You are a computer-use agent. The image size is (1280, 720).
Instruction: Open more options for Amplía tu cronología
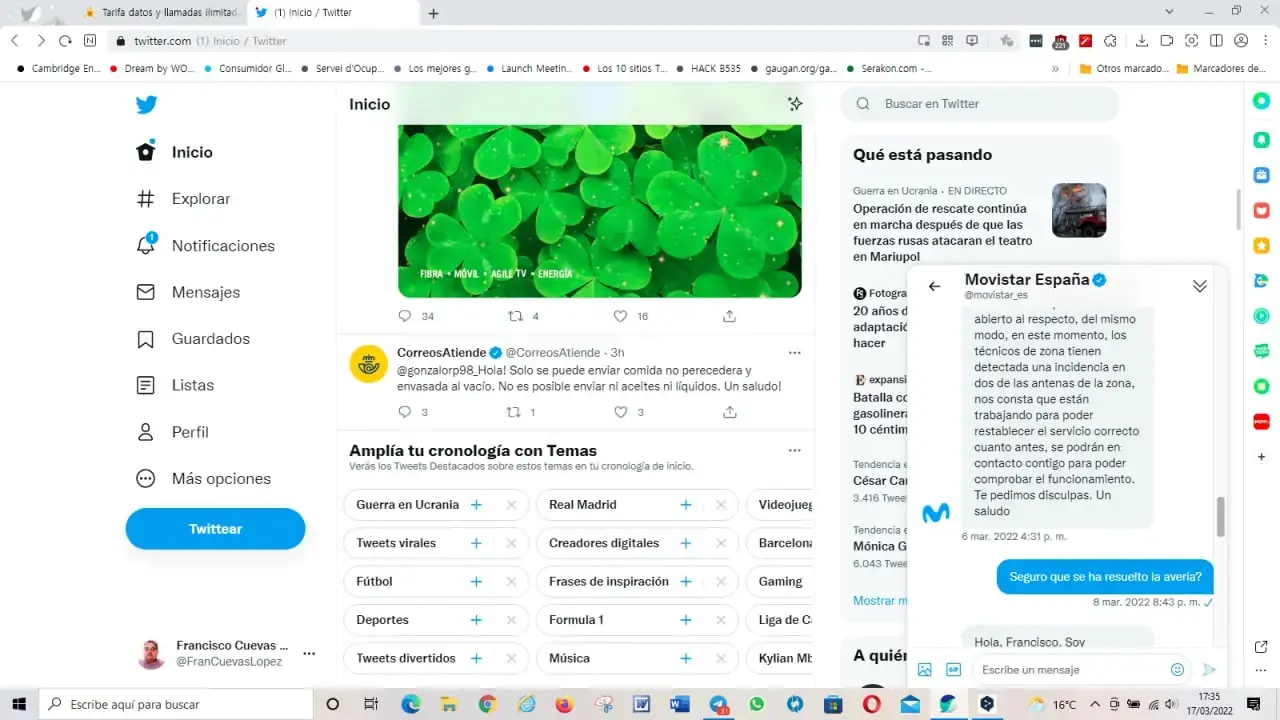pos(795,451)
